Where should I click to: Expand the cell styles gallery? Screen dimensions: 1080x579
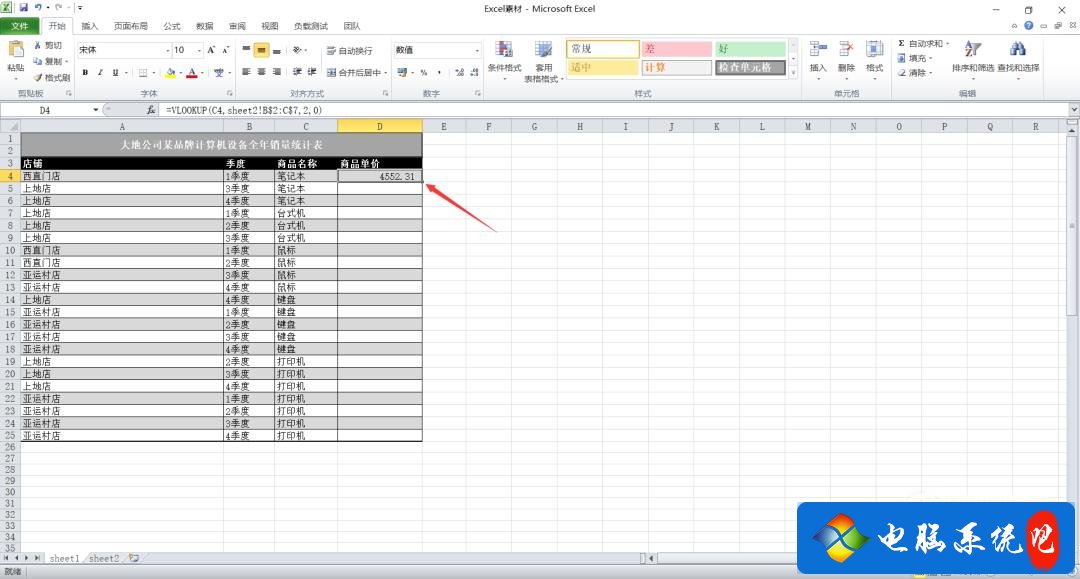click(793, 72)
